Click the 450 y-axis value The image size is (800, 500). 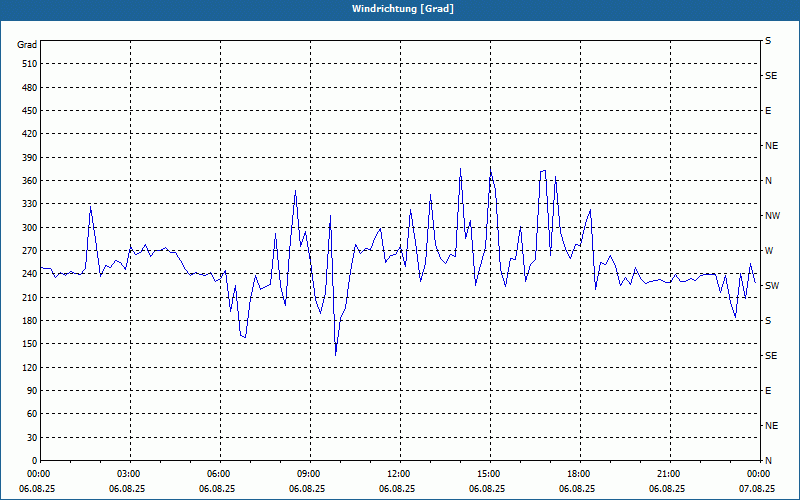[x=30, y=111]
